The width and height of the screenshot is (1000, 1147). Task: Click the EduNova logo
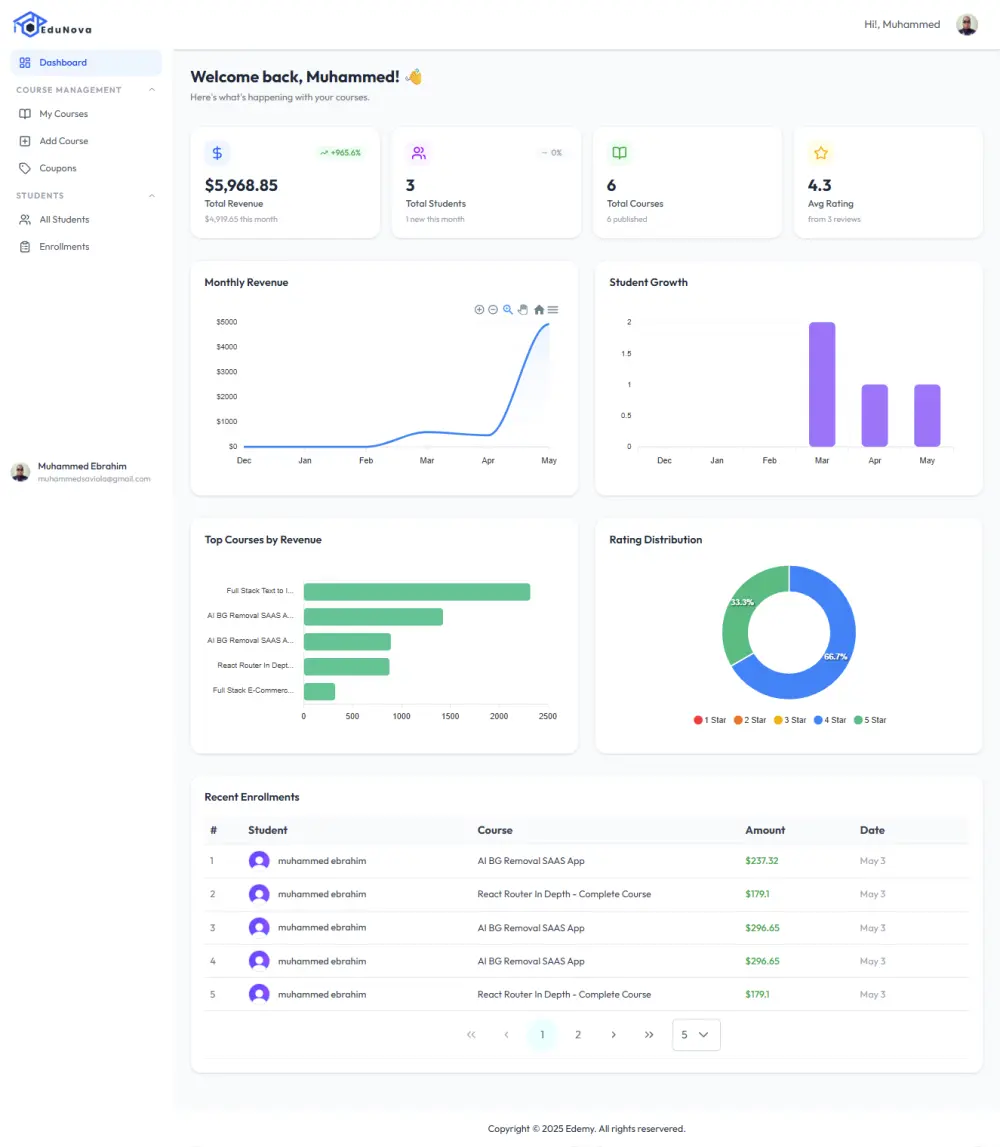coord(52,25)
